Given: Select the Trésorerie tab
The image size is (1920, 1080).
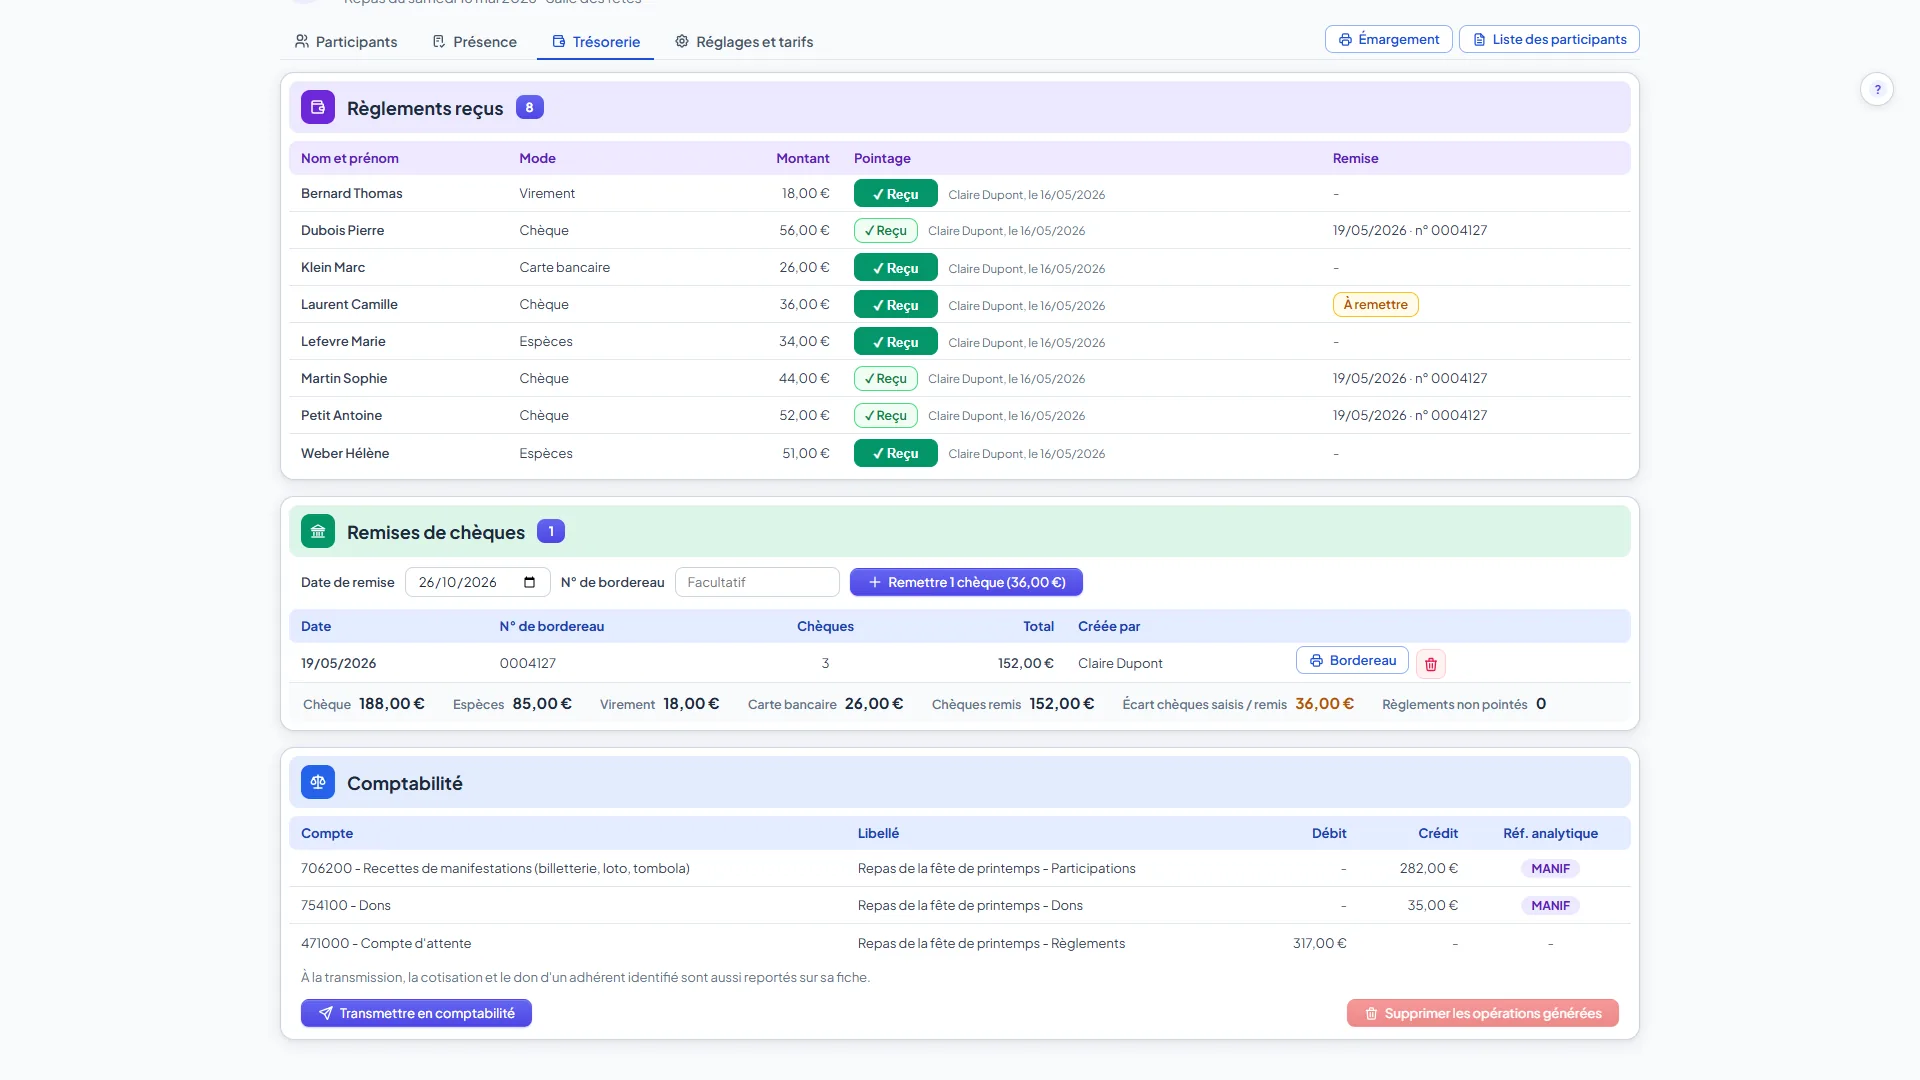Looking at the screenshot, I should pyautogui.click(x=596, y=42).
